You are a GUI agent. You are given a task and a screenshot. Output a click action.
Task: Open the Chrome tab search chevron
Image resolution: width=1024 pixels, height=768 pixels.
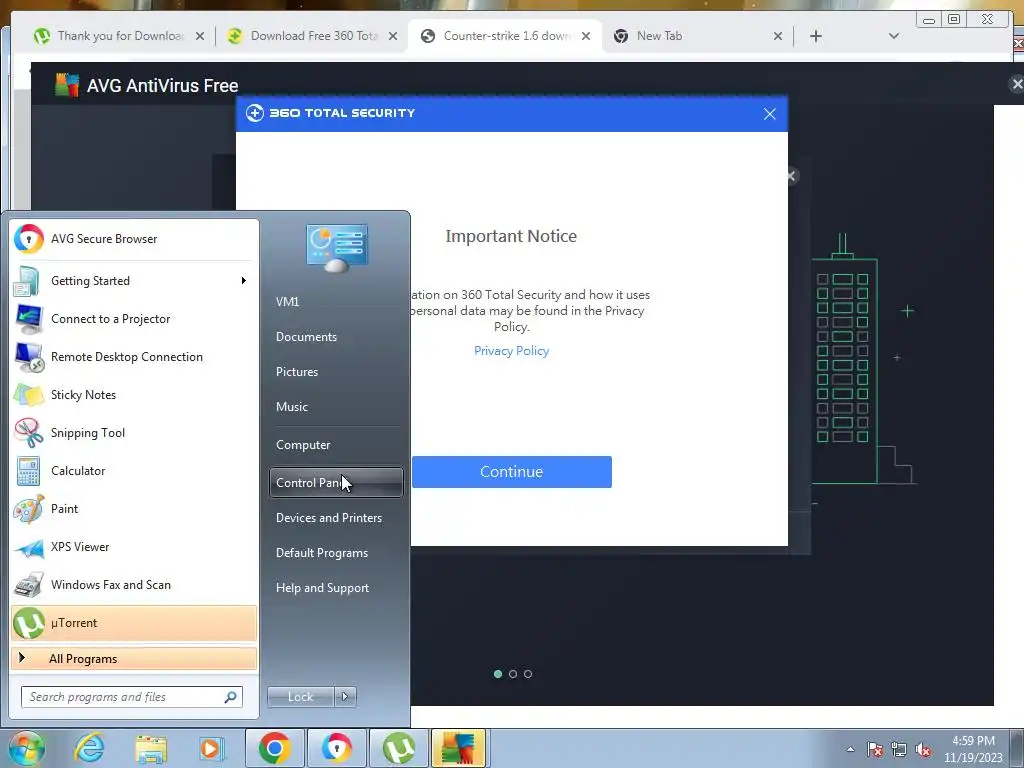[x=893, y=36]
